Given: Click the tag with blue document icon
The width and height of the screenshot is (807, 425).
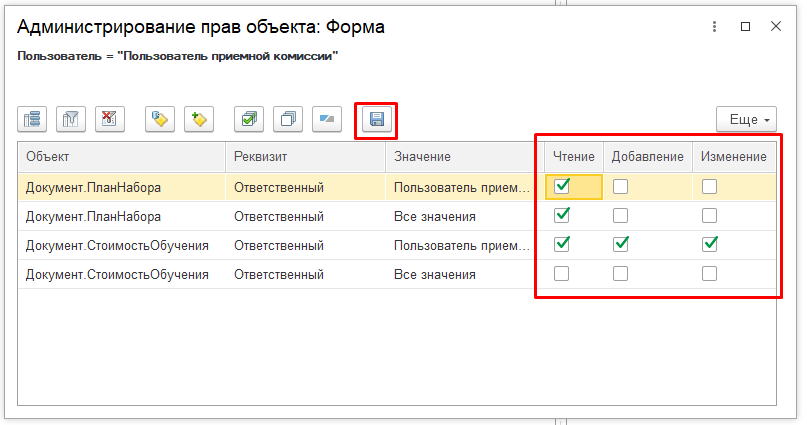Looking at the screenshot, I should pyautogui.click(x=160, y=119).
